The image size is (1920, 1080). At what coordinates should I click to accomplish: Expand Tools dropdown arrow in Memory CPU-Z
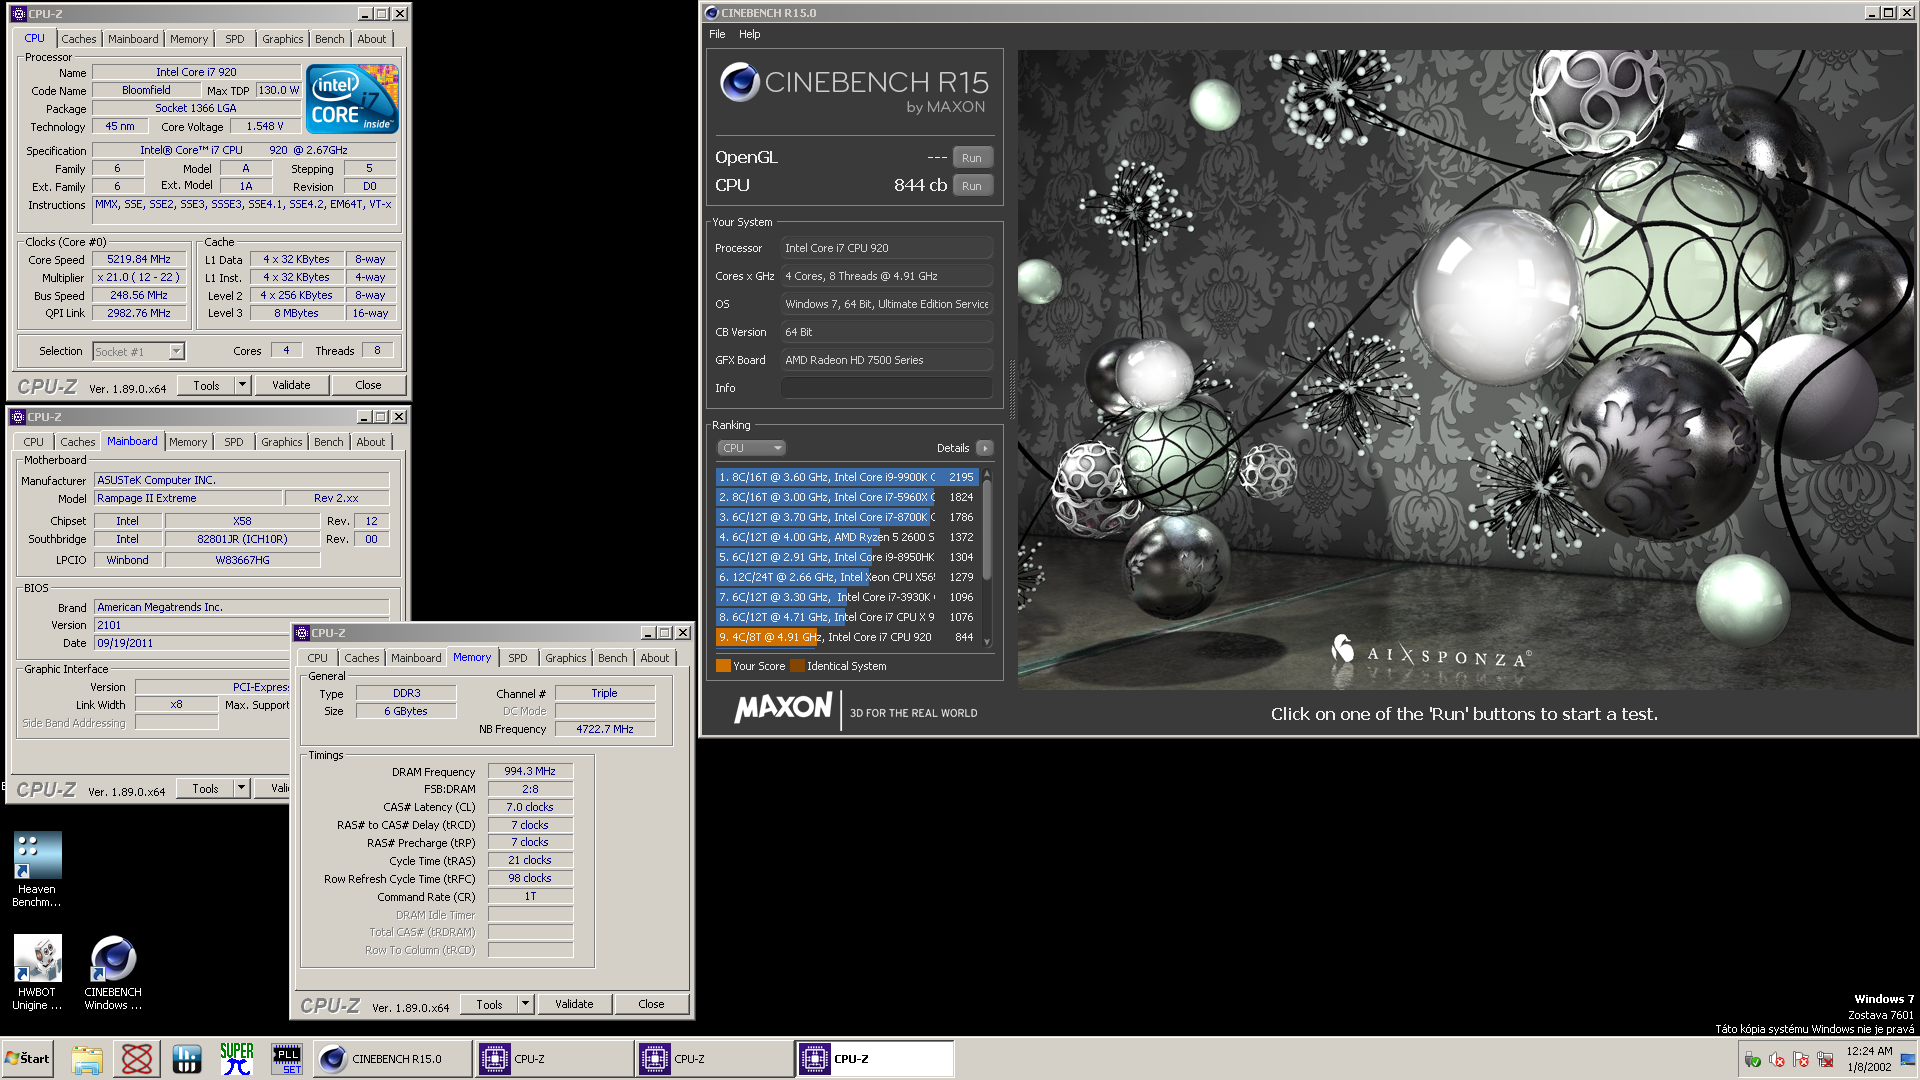coord(525,1004)
